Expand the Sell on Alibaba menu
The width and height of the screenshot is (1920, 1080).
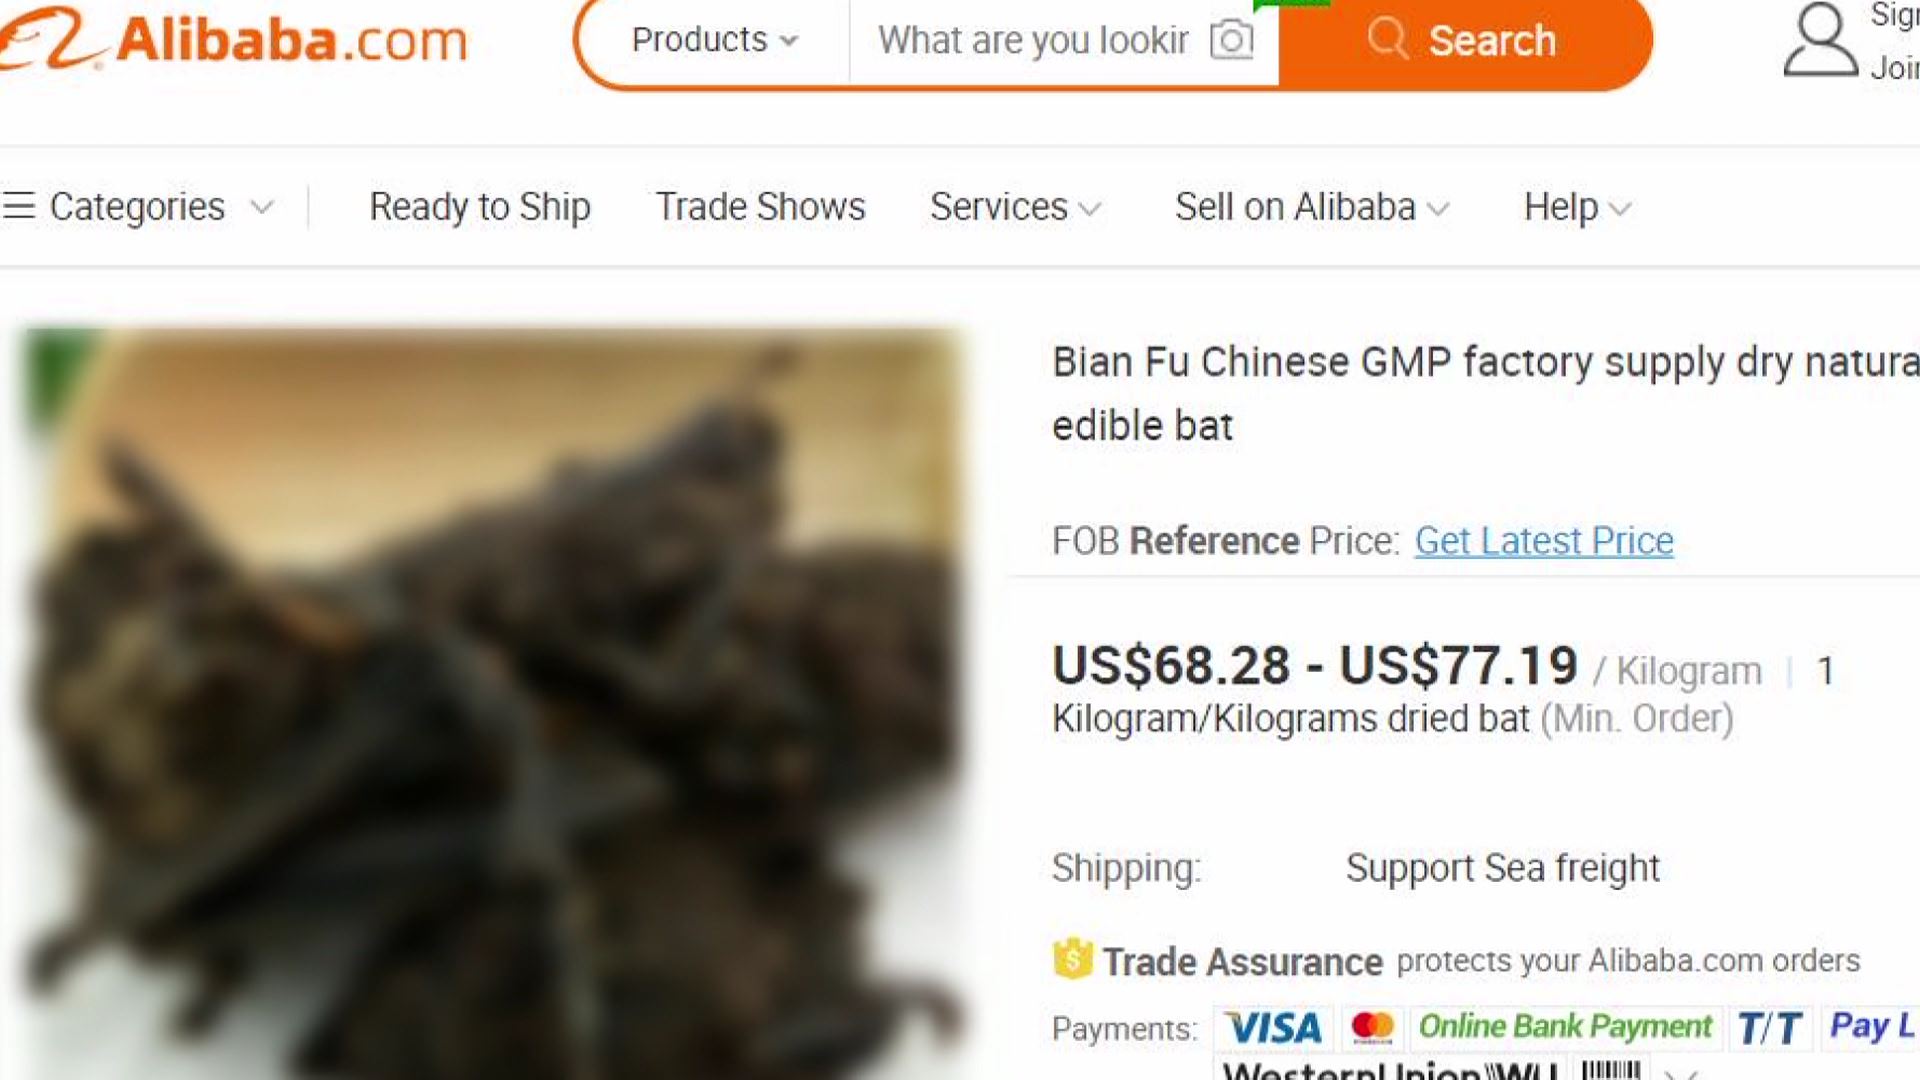pos(1311,207)
